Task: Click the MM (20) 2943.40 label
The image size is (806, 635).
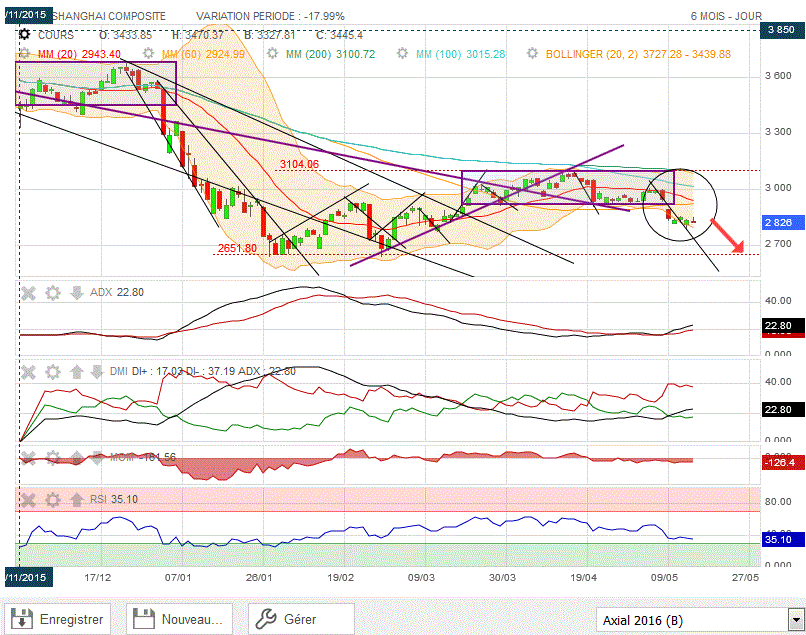Action: [79, 54]
